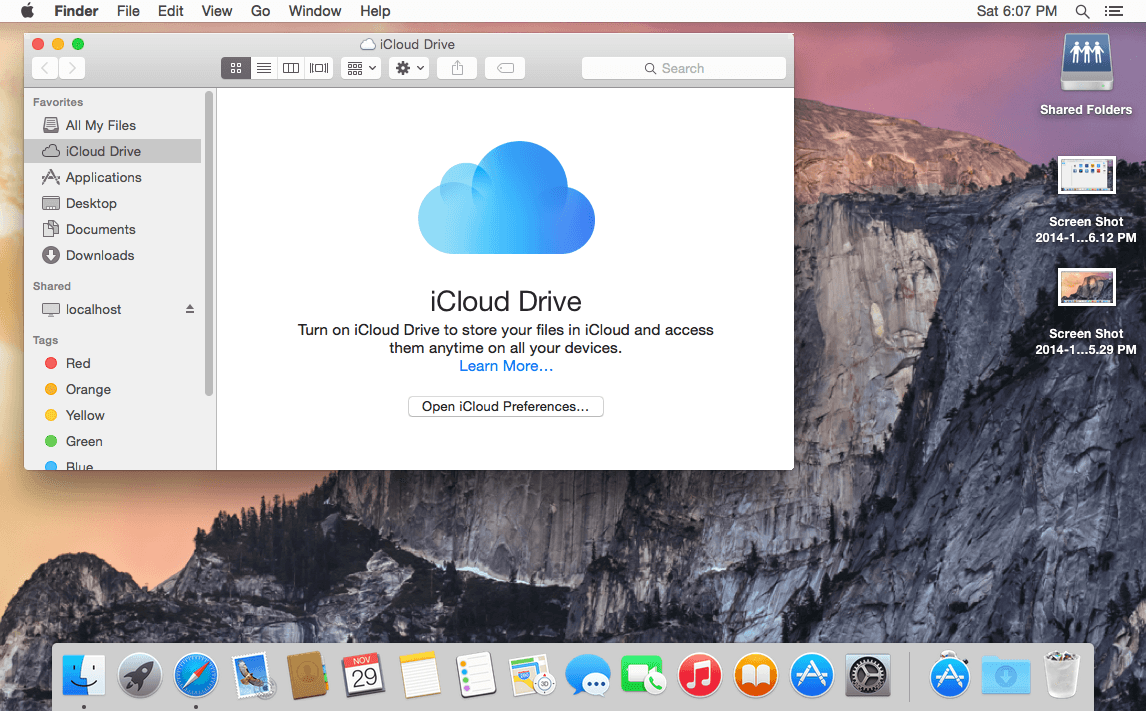This screenshot has height=711, width=1146.
Task: Open the Help menu
Action: [375, 11]
